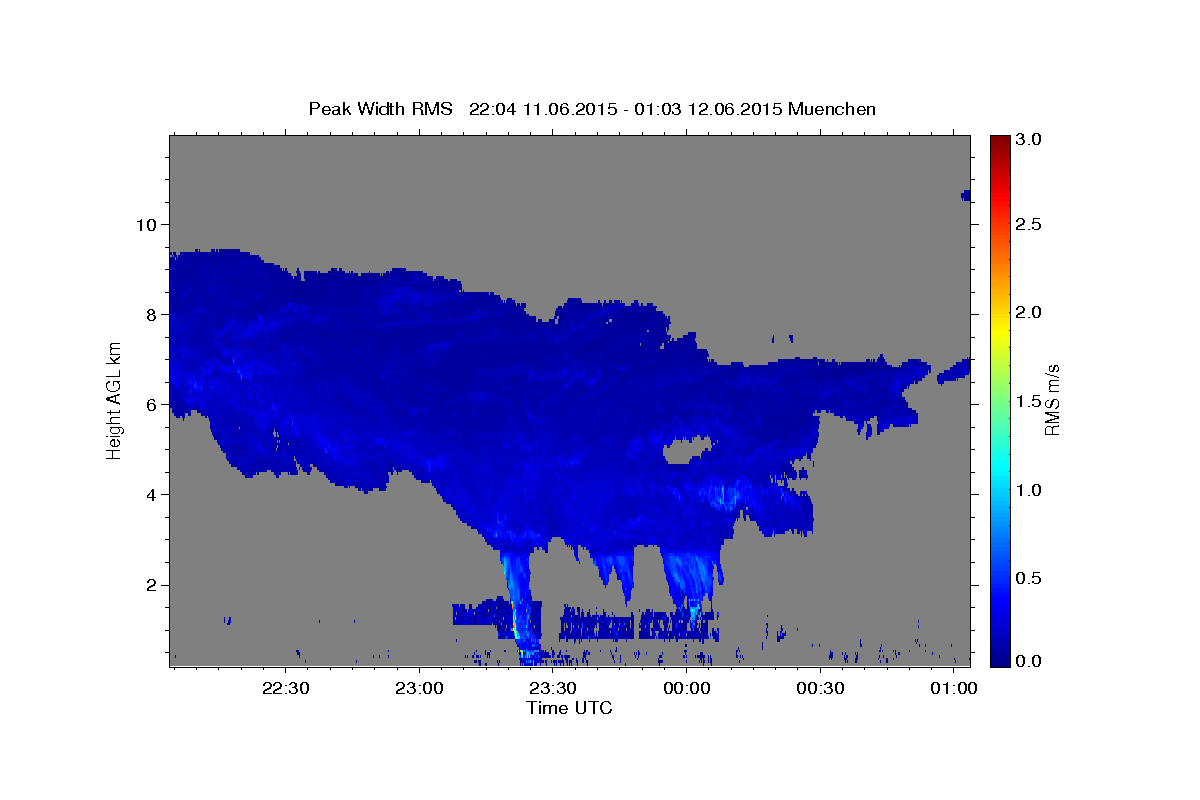Click the 00:30 time tick label
1200x800 pixels.
(822, 688)
